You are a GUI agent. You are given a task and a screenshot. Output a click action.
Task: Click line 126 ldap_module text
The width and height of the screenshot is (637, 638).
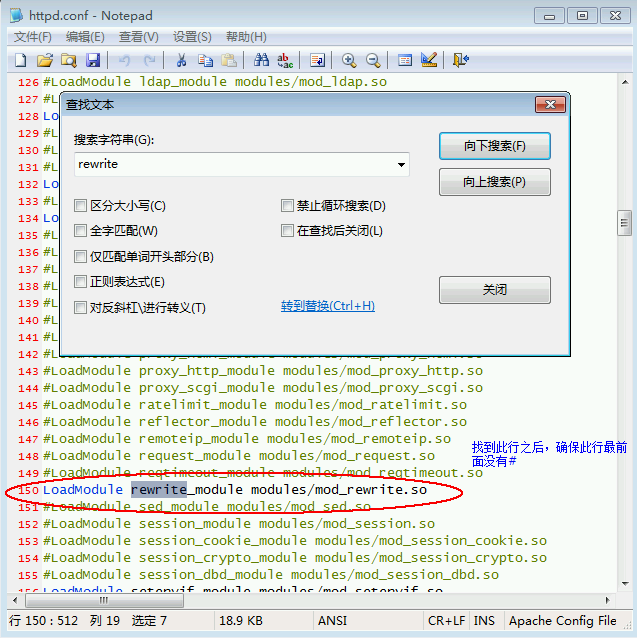215,82
